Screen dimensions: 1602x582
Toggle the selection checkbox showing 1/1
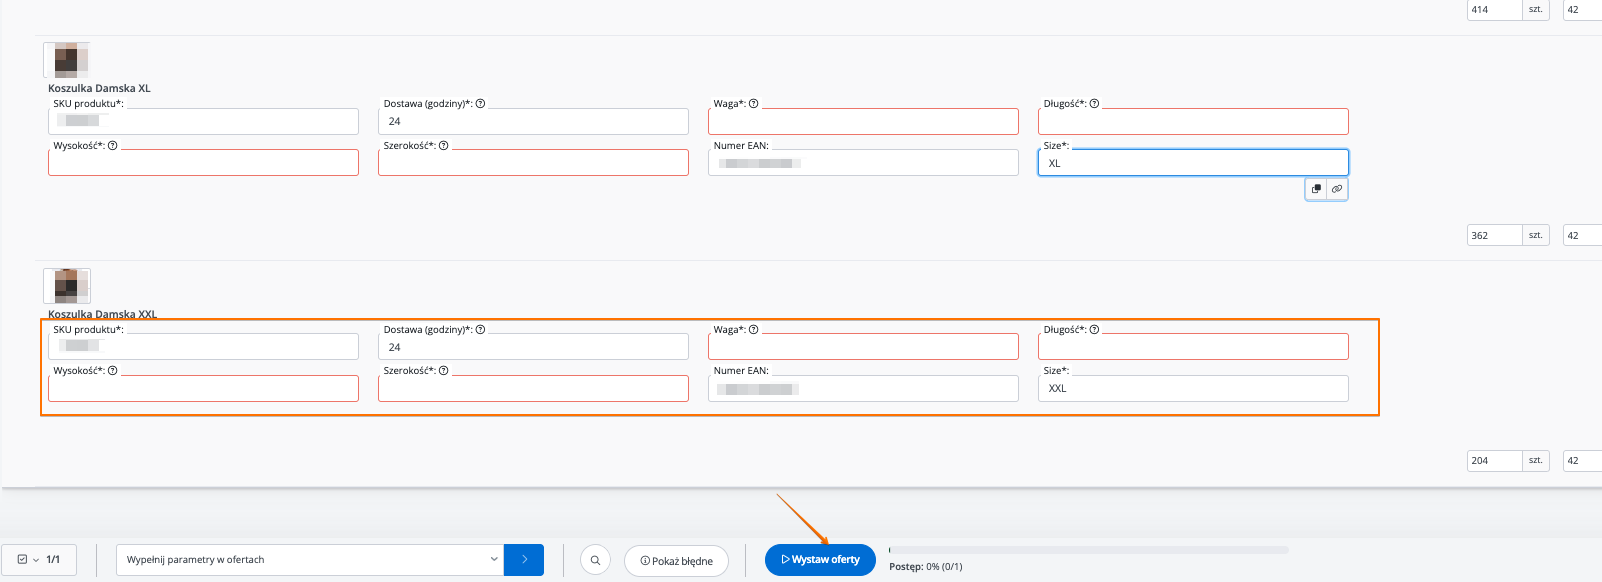pyautogui.click(x=22, y=560)
